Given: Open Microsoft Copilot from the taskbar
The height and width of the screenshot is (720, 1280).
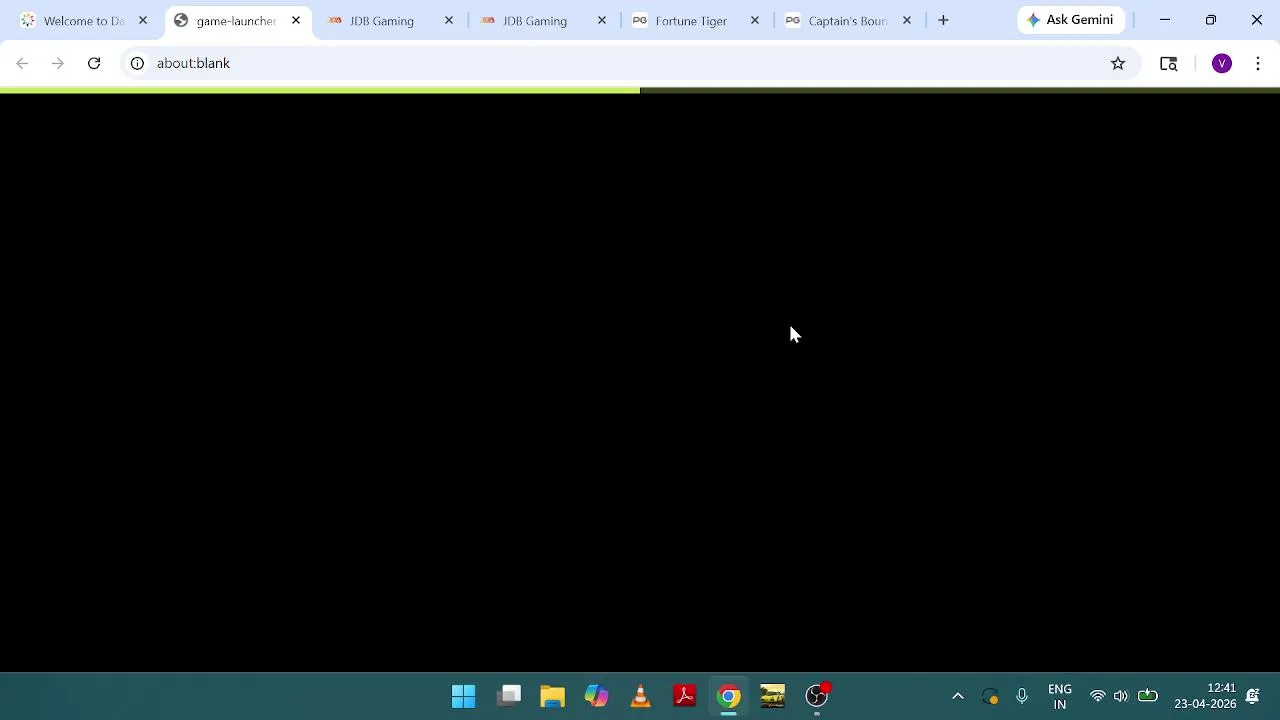Looking at the screenshot, I should coord(597,696).
